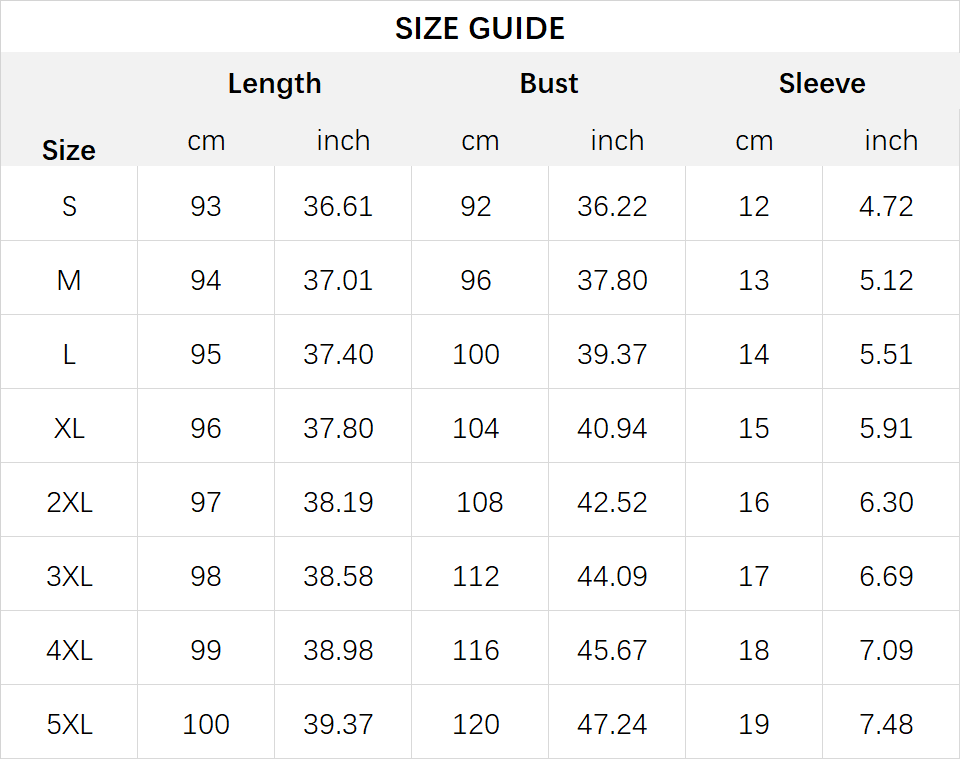Select the 4XL size row label

(x=69, y=651)
